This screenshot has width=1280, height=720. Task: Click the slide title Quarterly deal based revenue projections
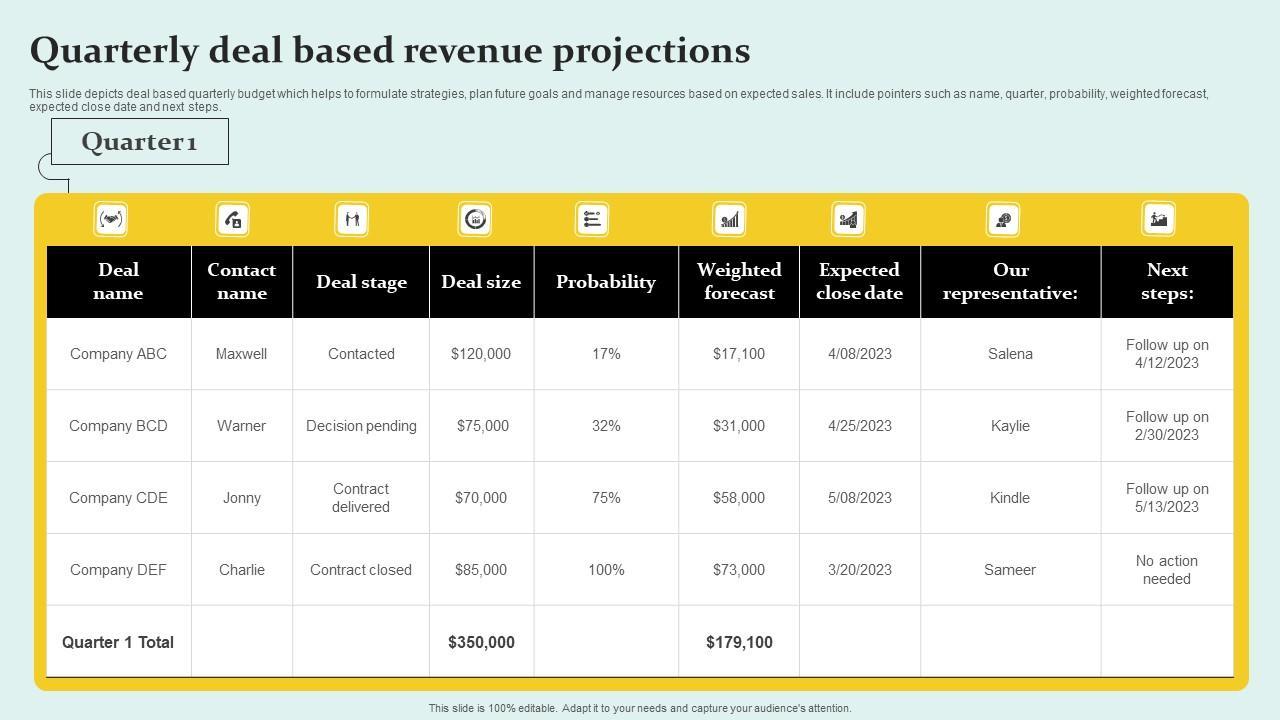pos(390,50)
